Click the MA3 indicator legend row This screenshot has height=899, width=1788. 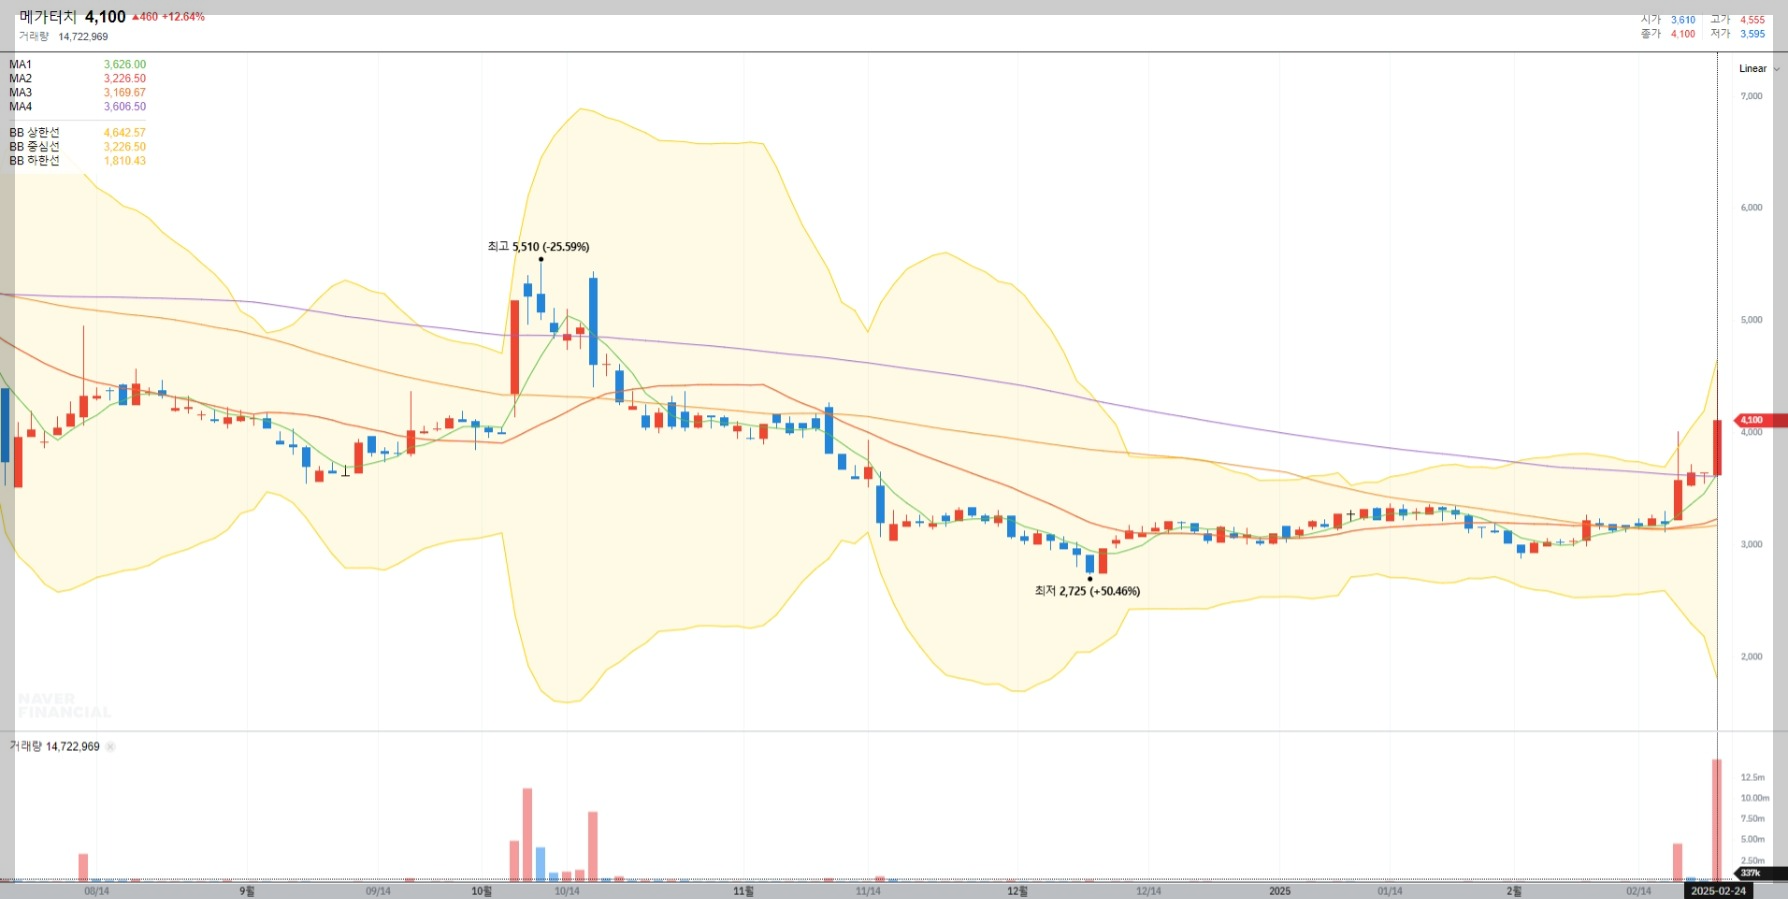[x=78, y=93]
